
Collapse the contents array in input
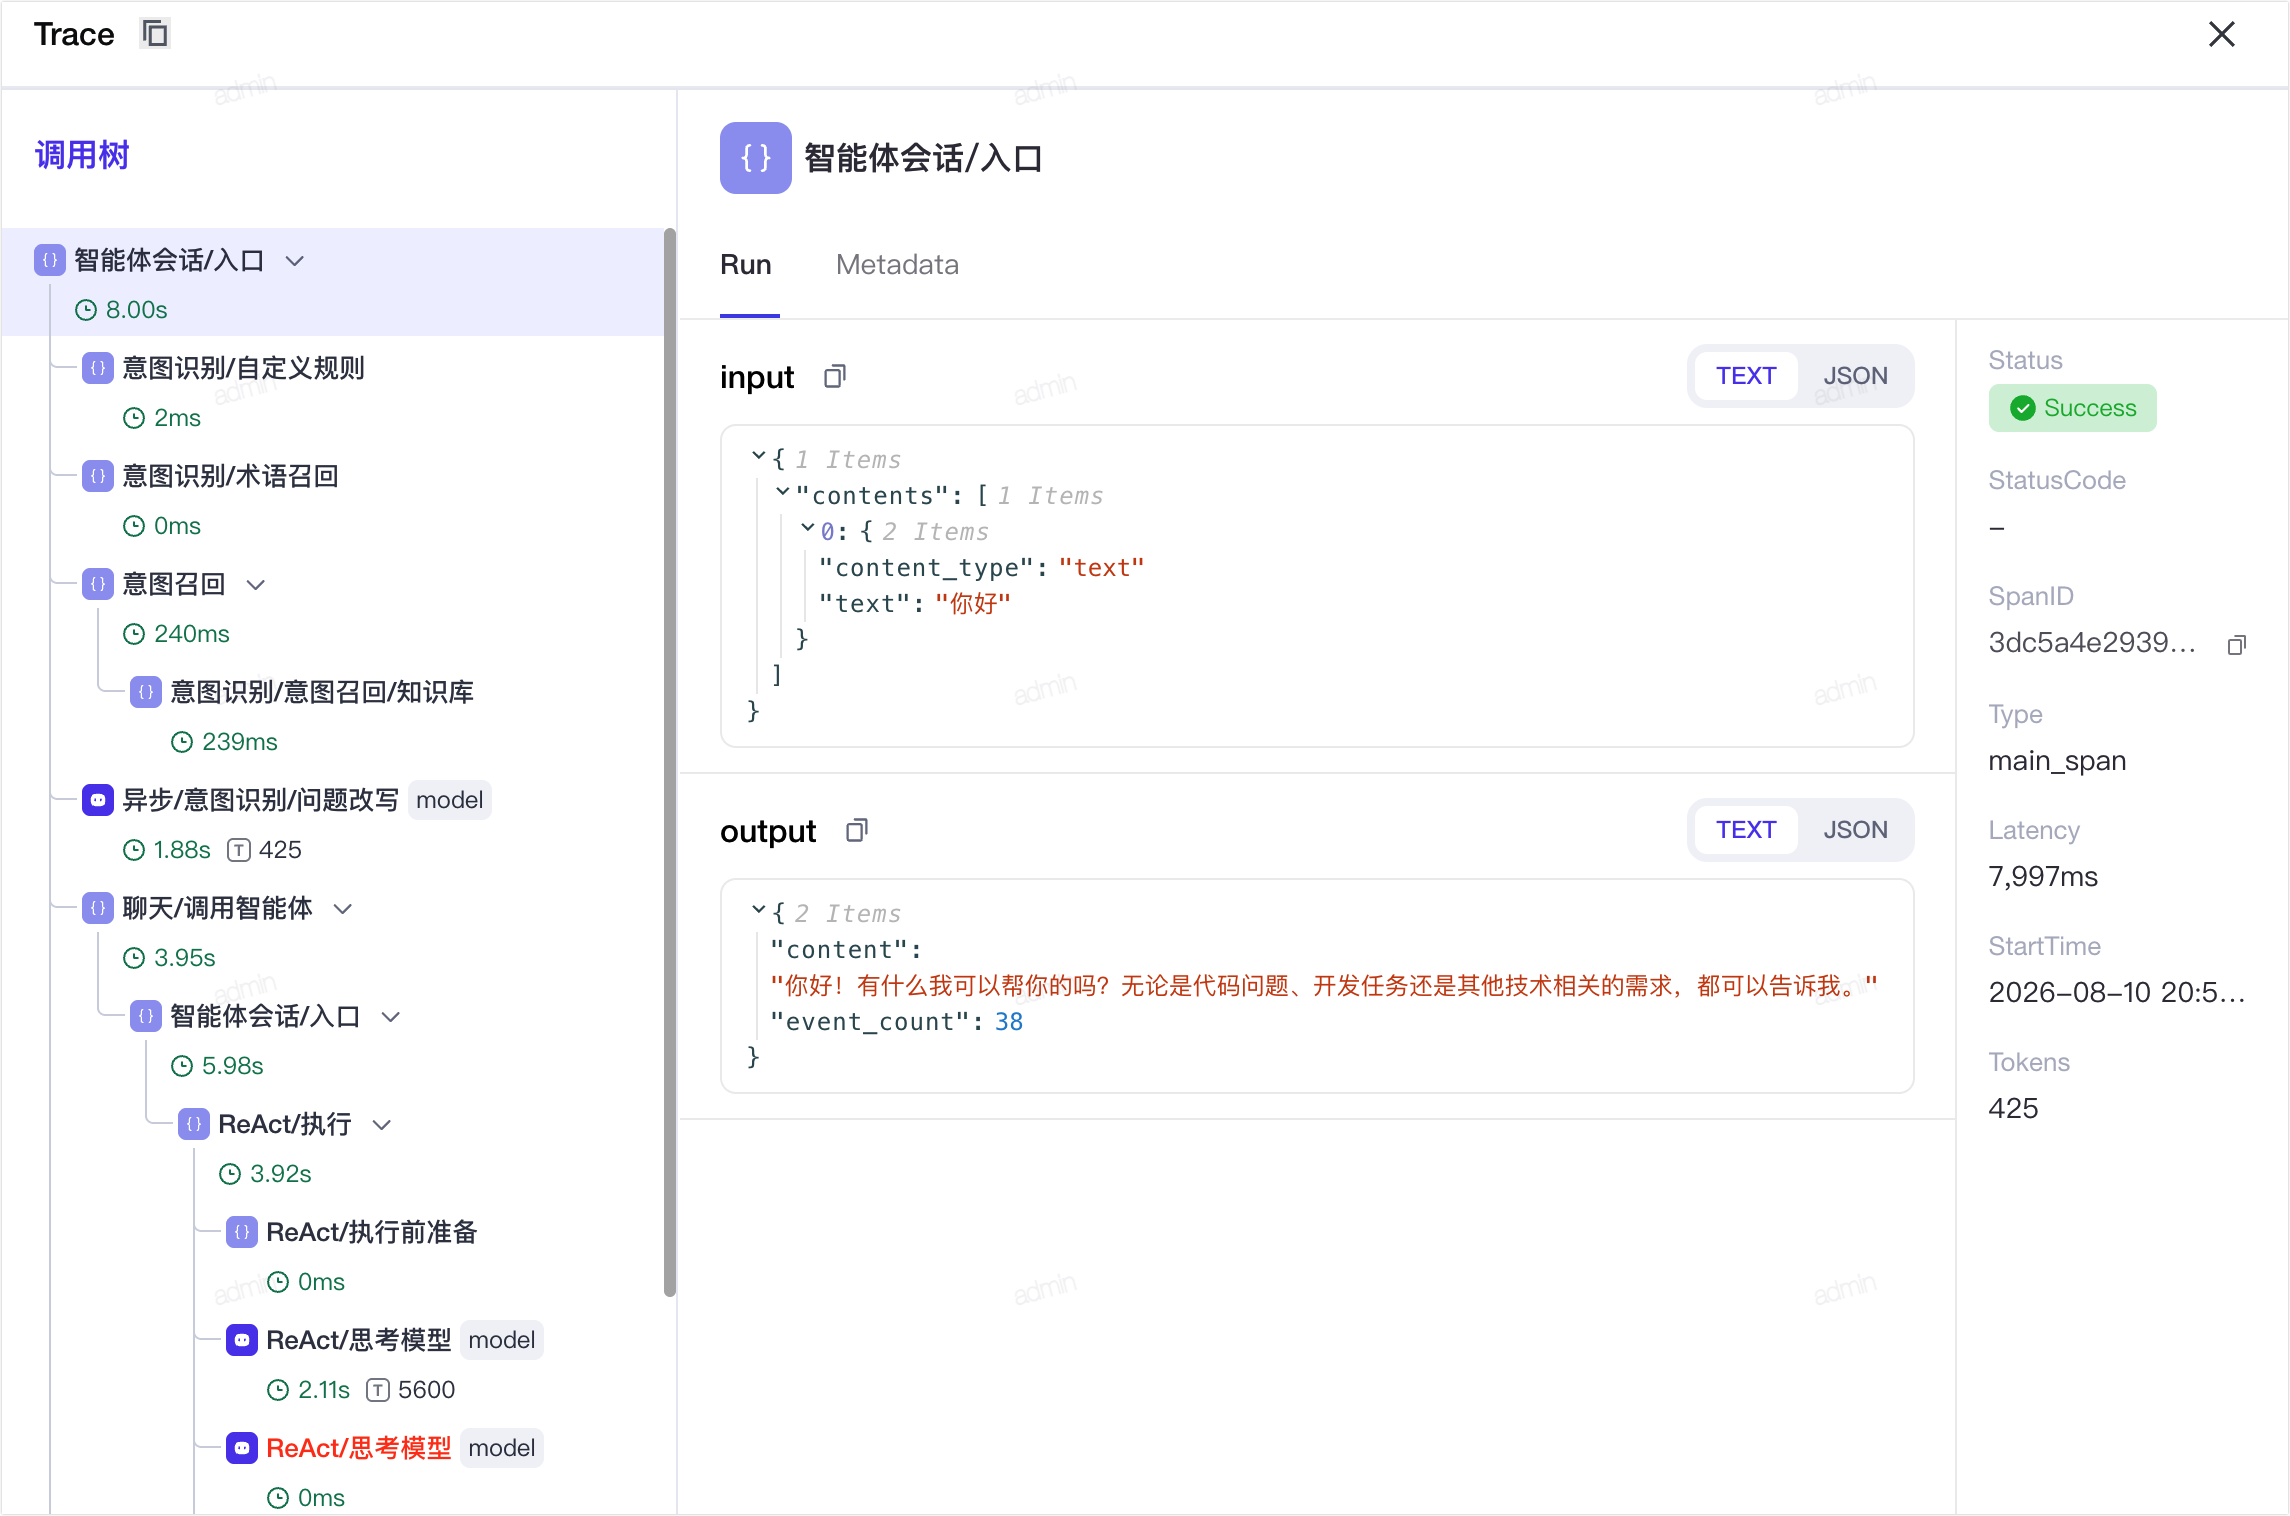(x=783, y=492)
